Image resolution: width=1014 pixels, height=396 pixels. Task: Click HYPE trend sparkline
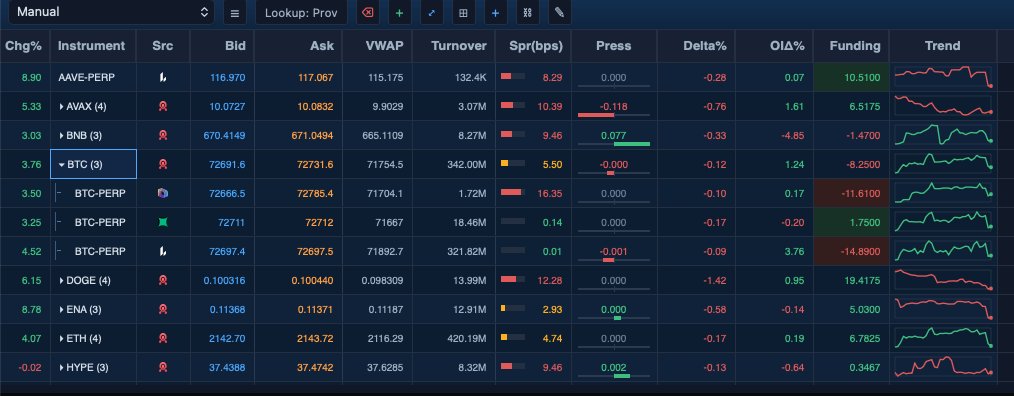click(x=943, y=367)
